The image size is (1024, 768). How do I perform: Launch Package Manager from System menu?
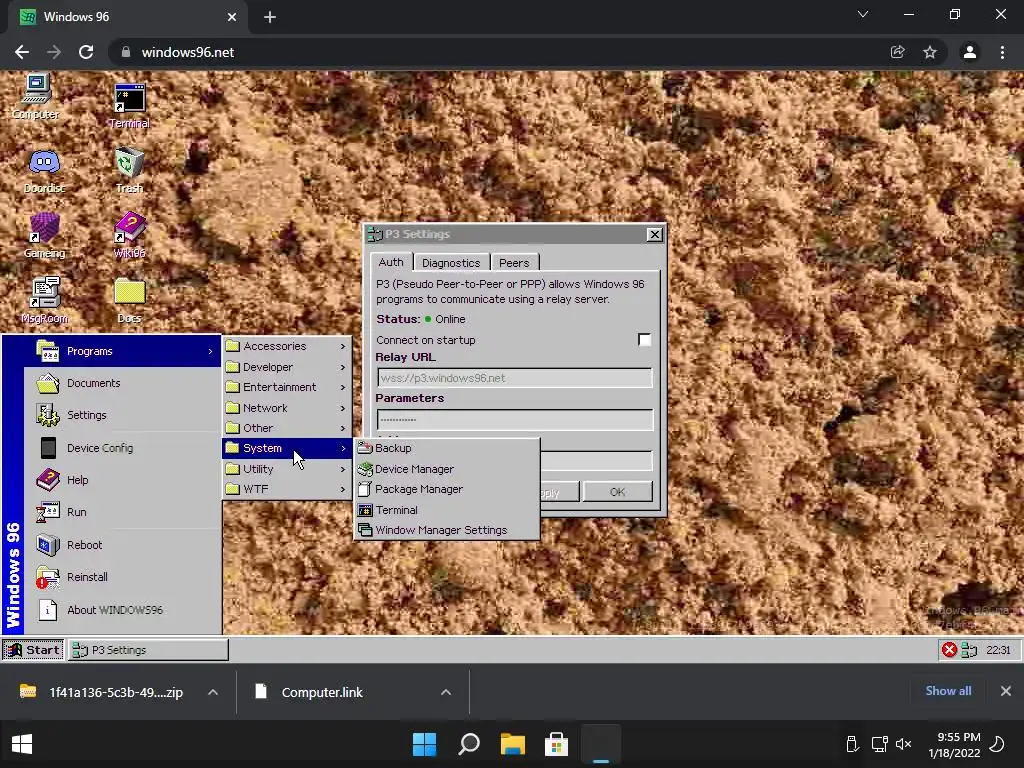tap(447, 489)
